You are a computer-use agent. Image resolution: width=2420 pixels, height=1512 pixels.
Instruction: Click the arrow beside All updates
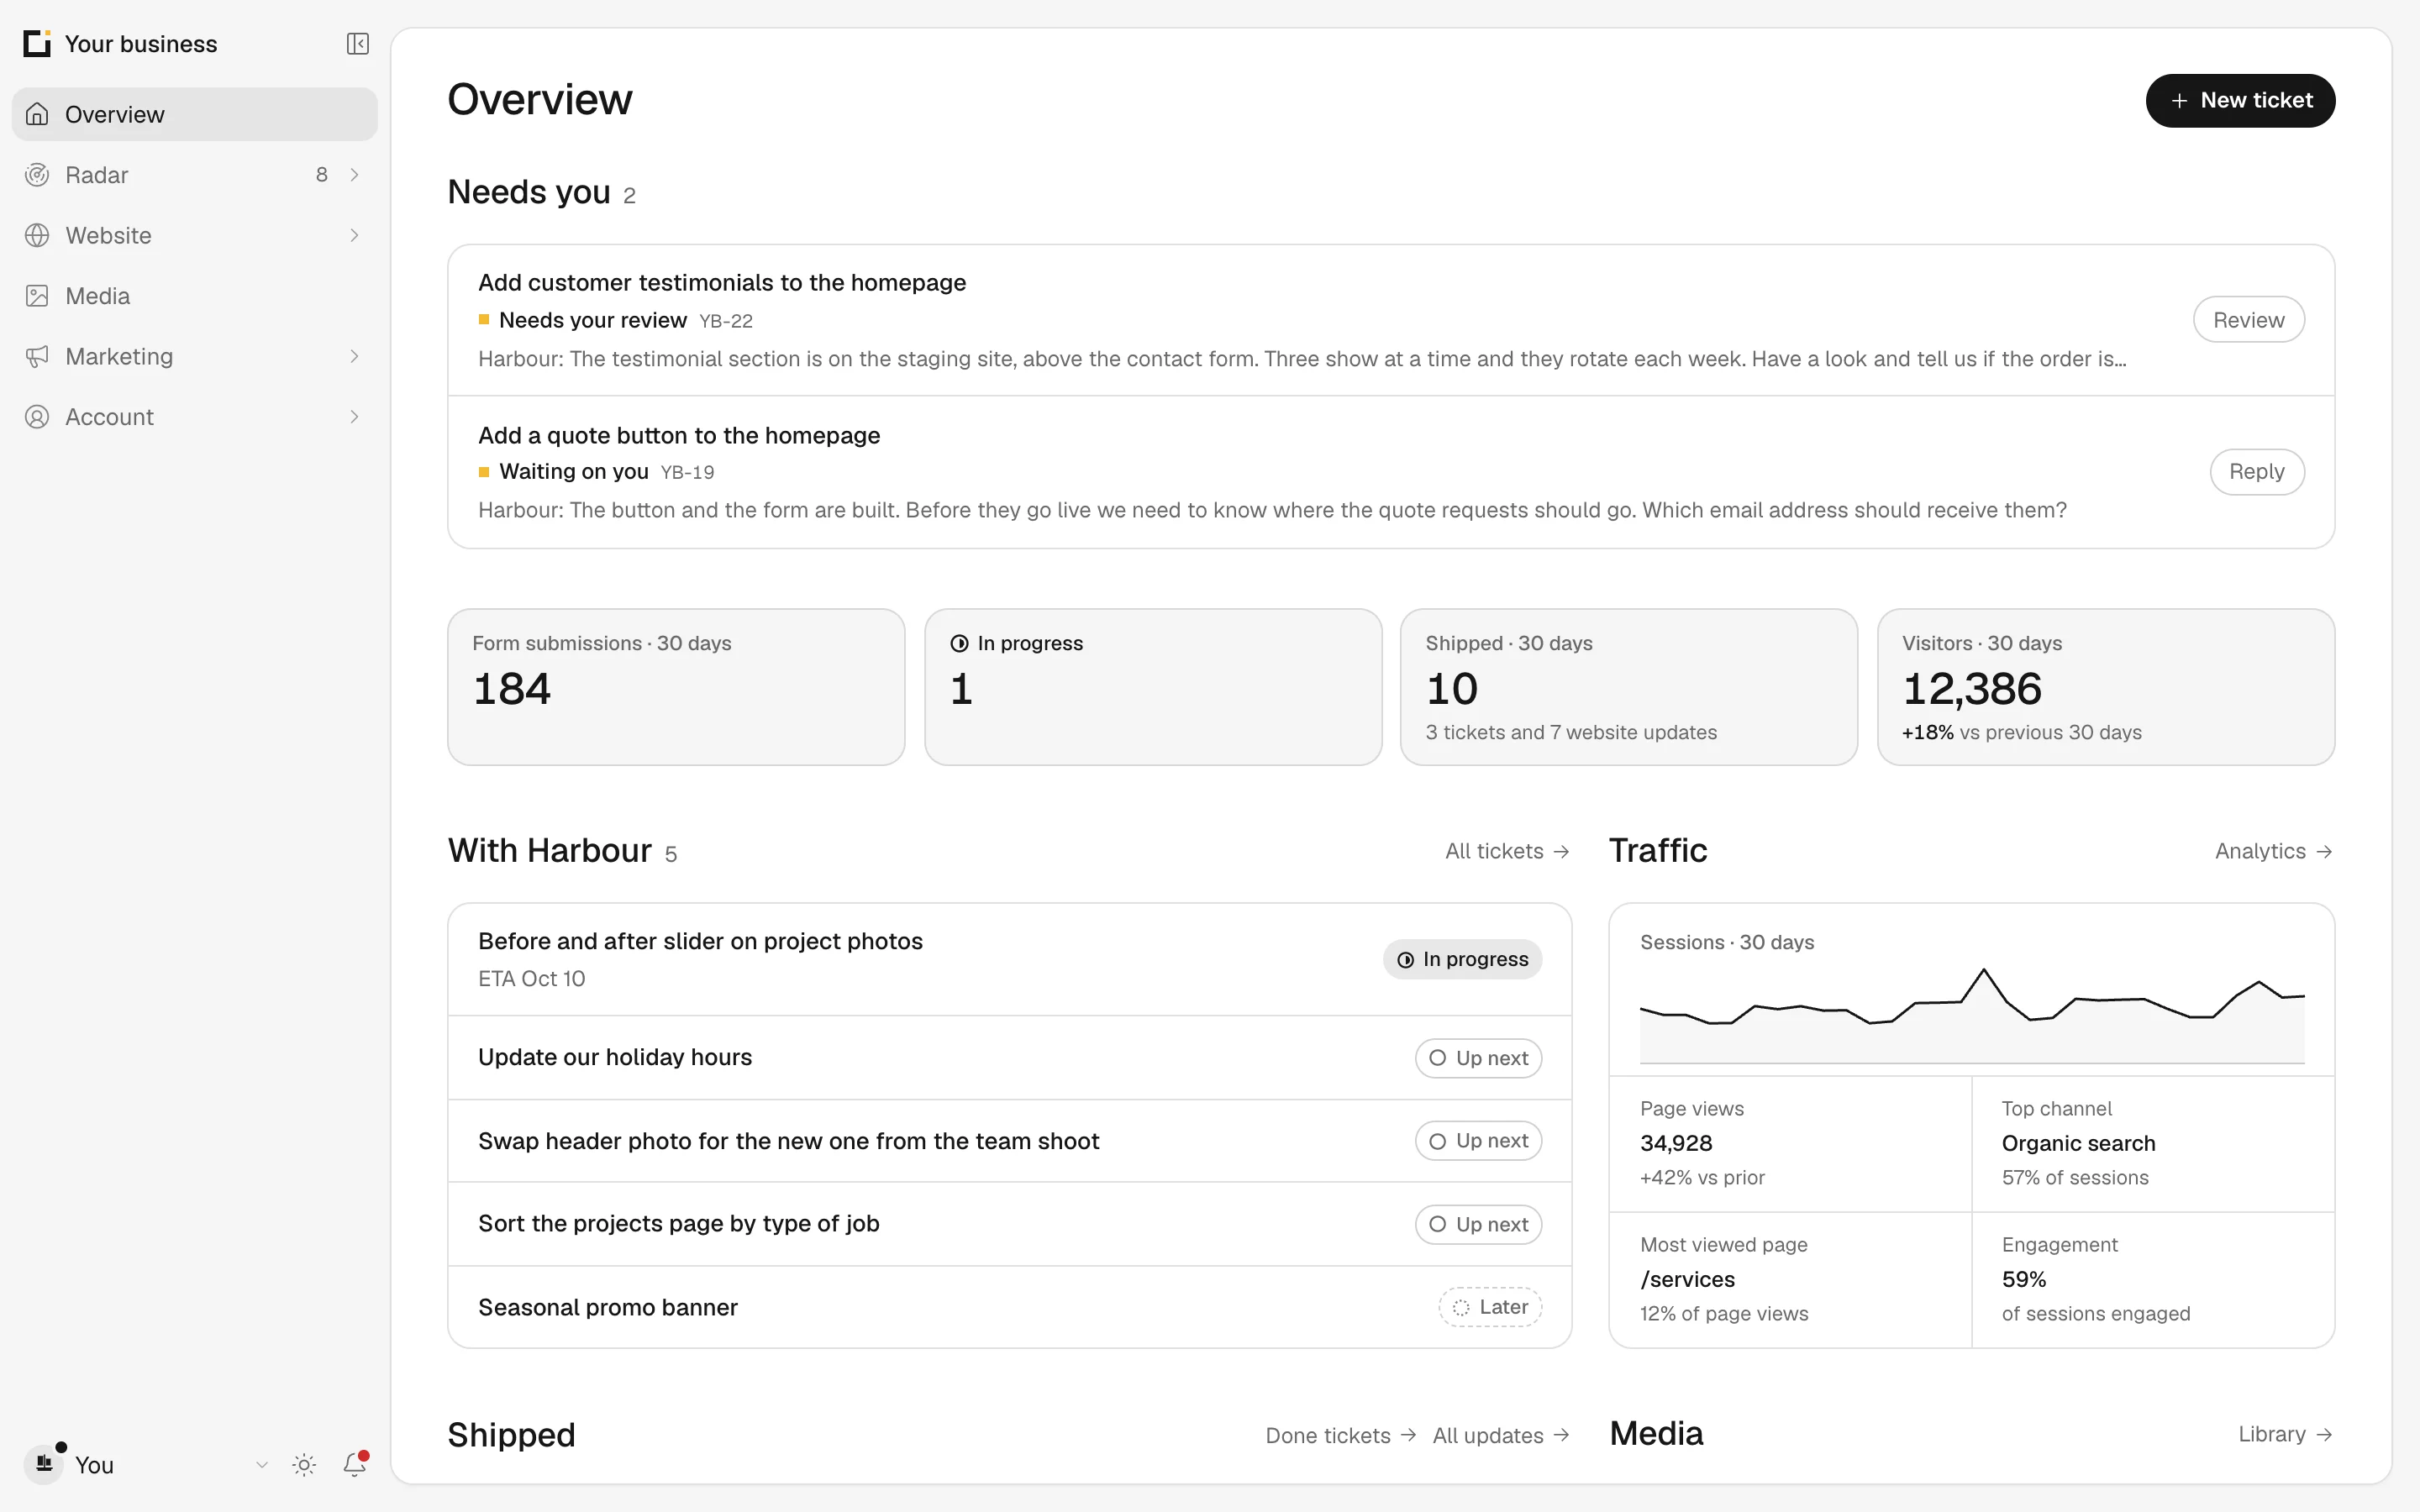pos(1562,1435)
